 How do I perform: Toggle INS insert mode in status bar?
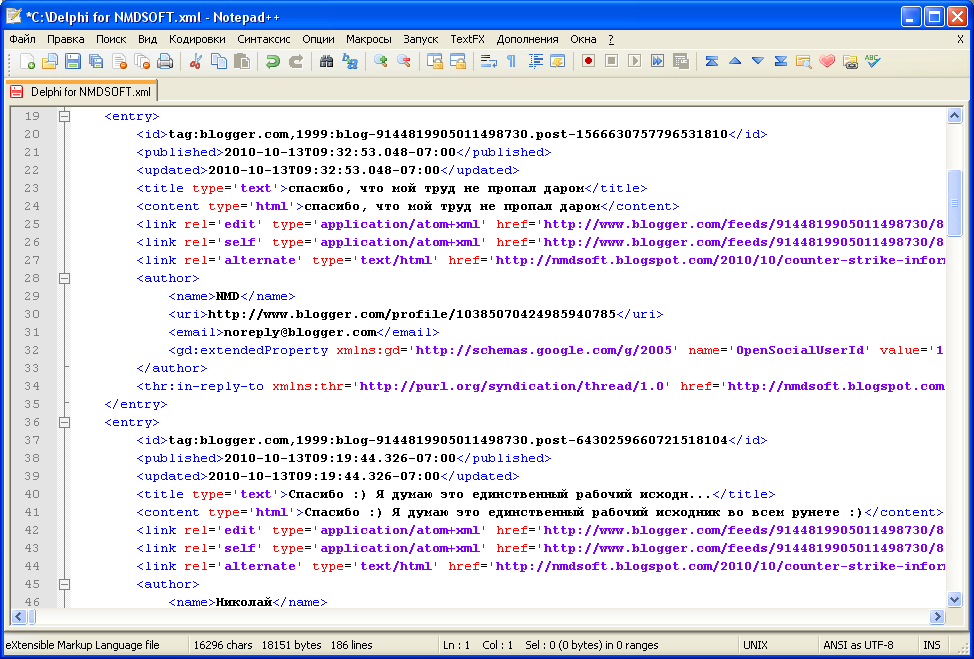[x=932, y=645]
